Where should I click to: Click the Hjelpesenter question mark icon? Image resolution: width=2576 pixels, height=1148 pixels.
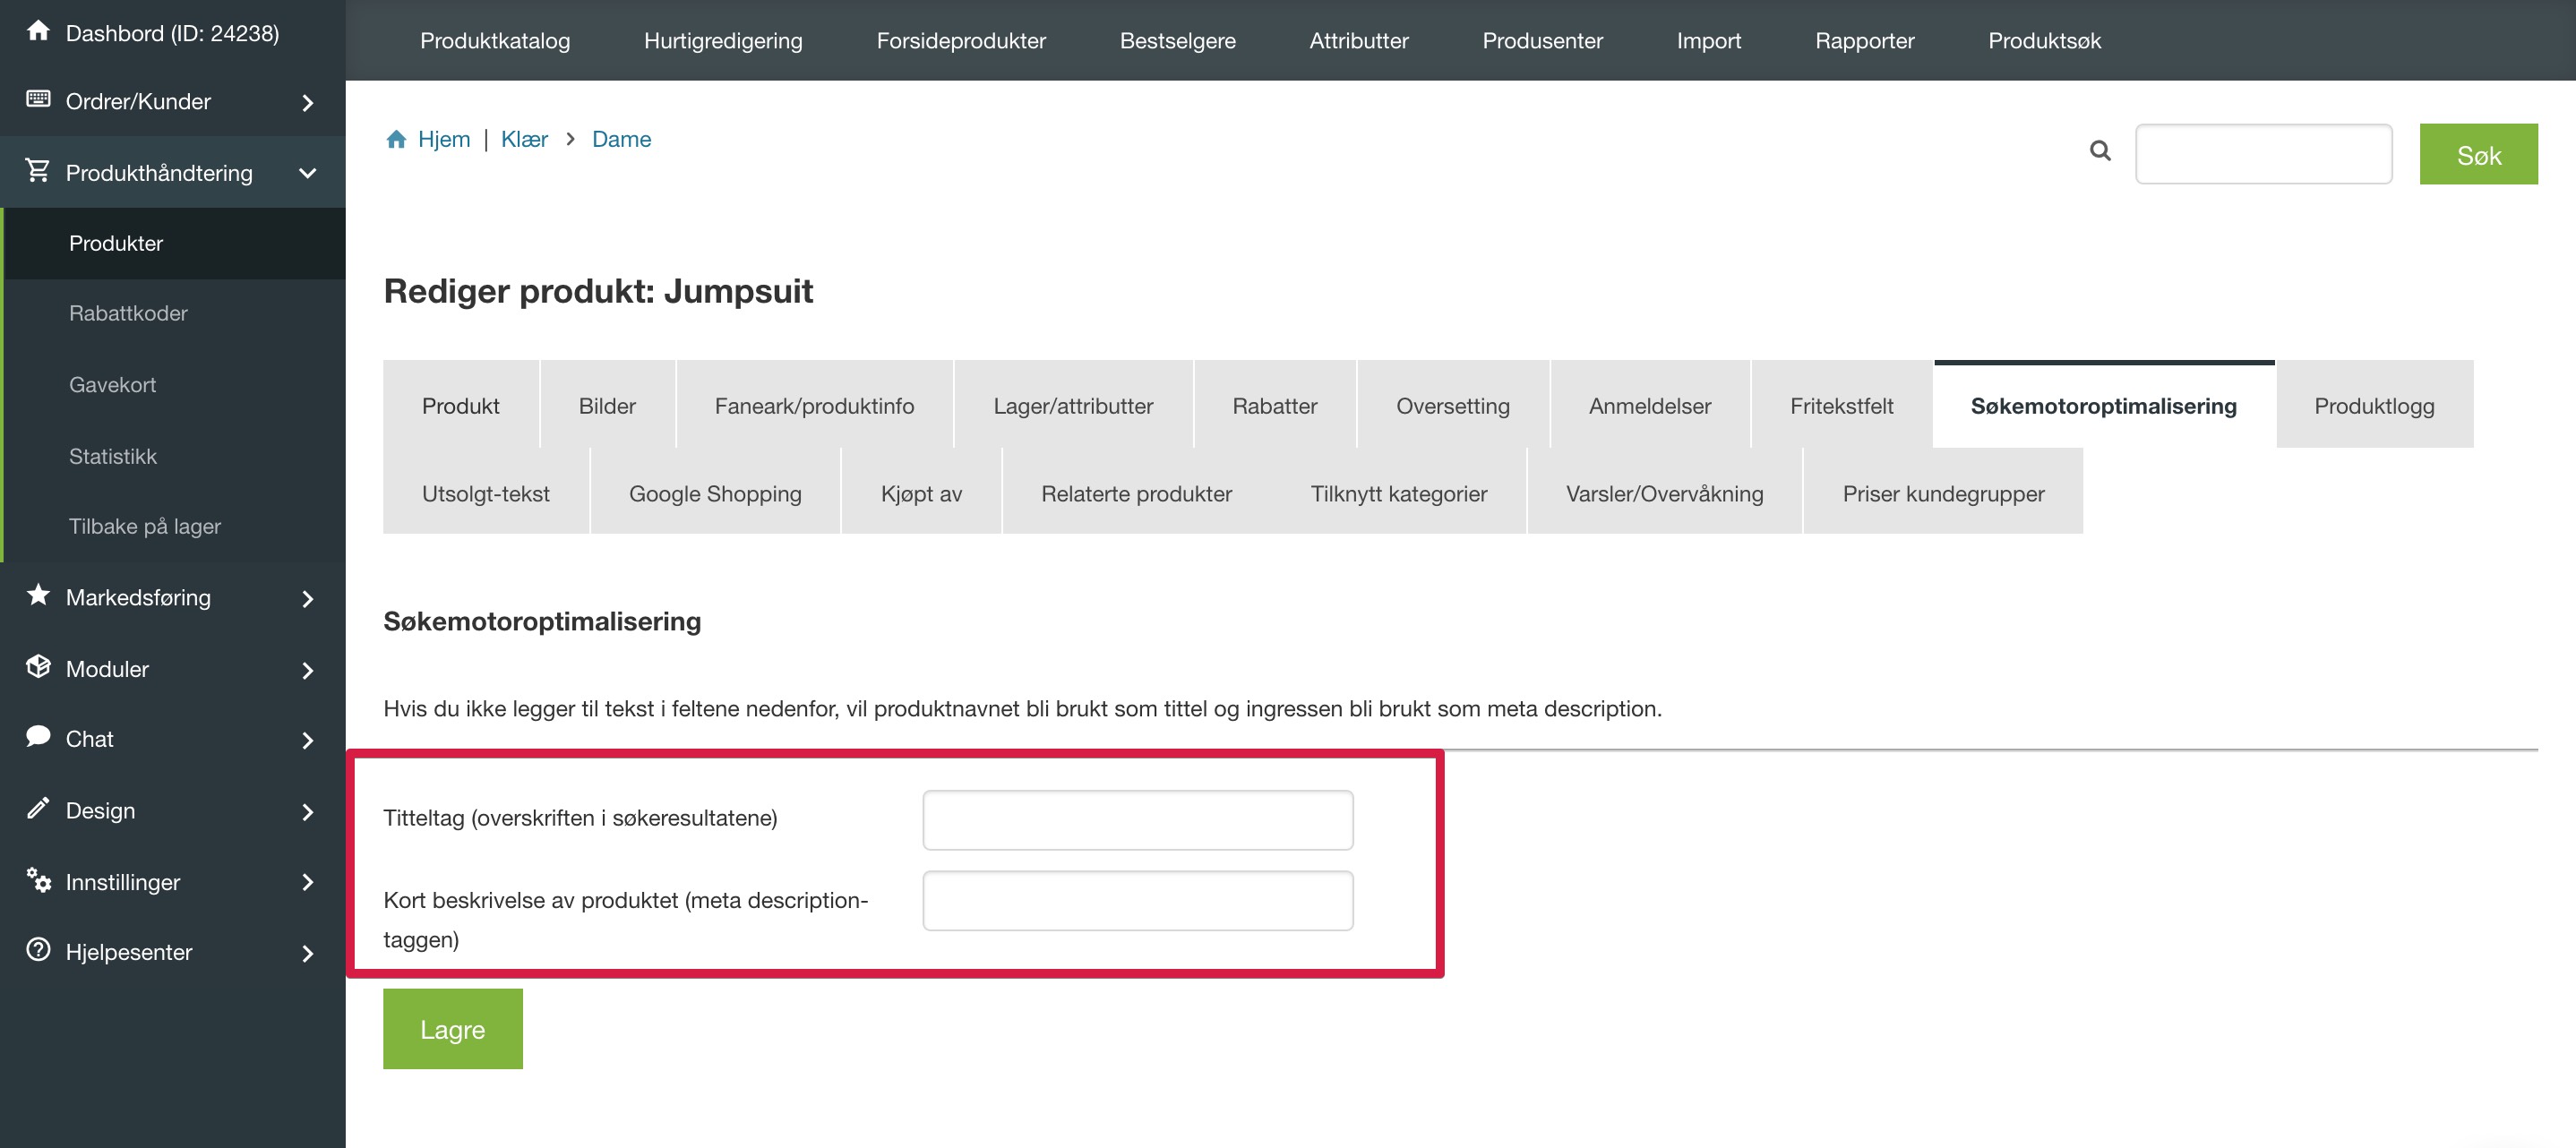38,950
